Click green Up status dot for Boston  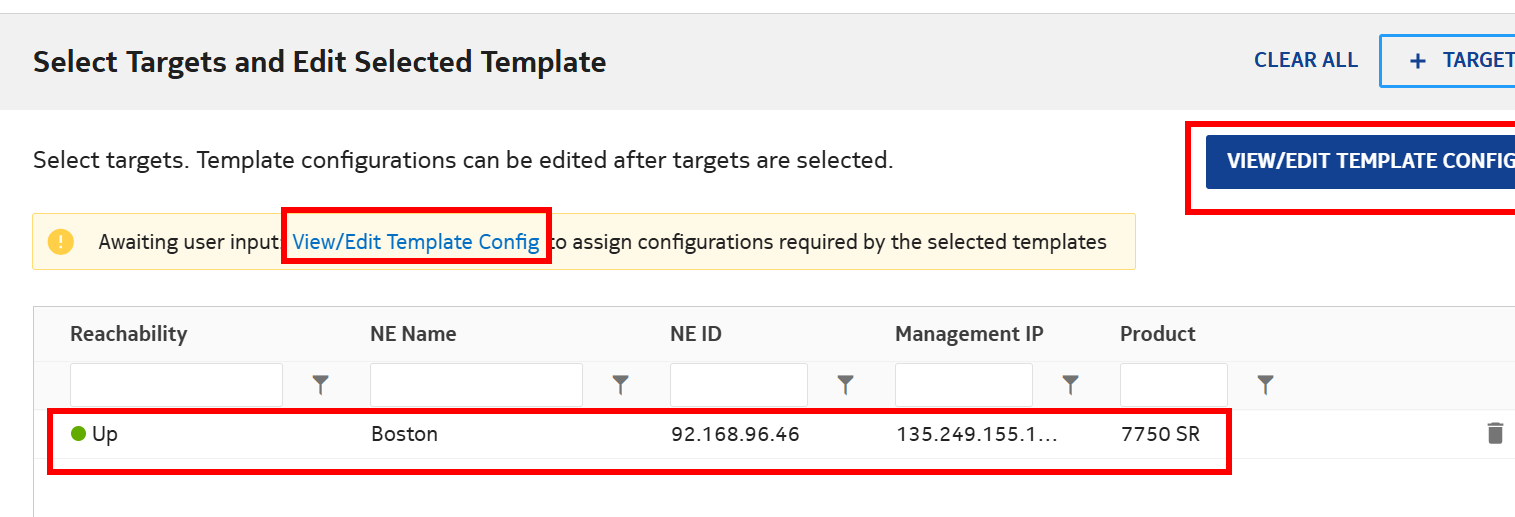[x=79, y=434]
